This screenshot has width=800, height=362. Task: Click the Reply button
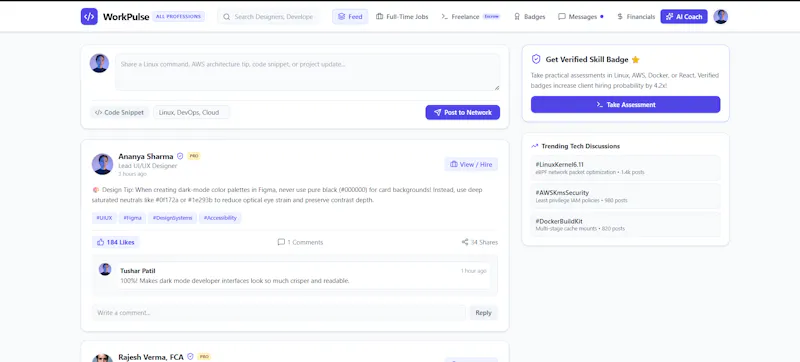coord(483,313)
